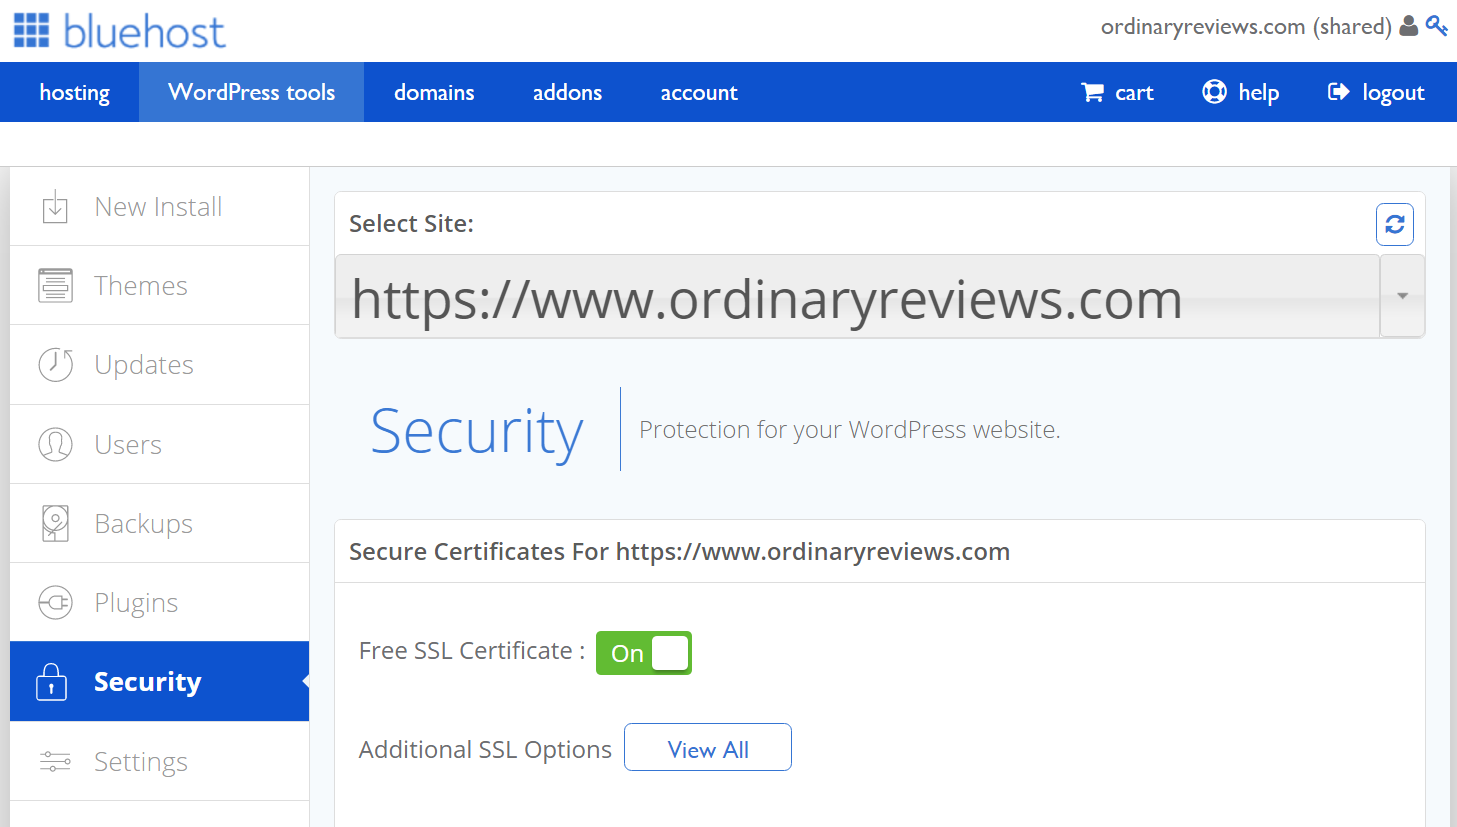This screenshot has height=827, width=1457.
Task: Click the Themes icon
Action: click(x=55, y=285)
